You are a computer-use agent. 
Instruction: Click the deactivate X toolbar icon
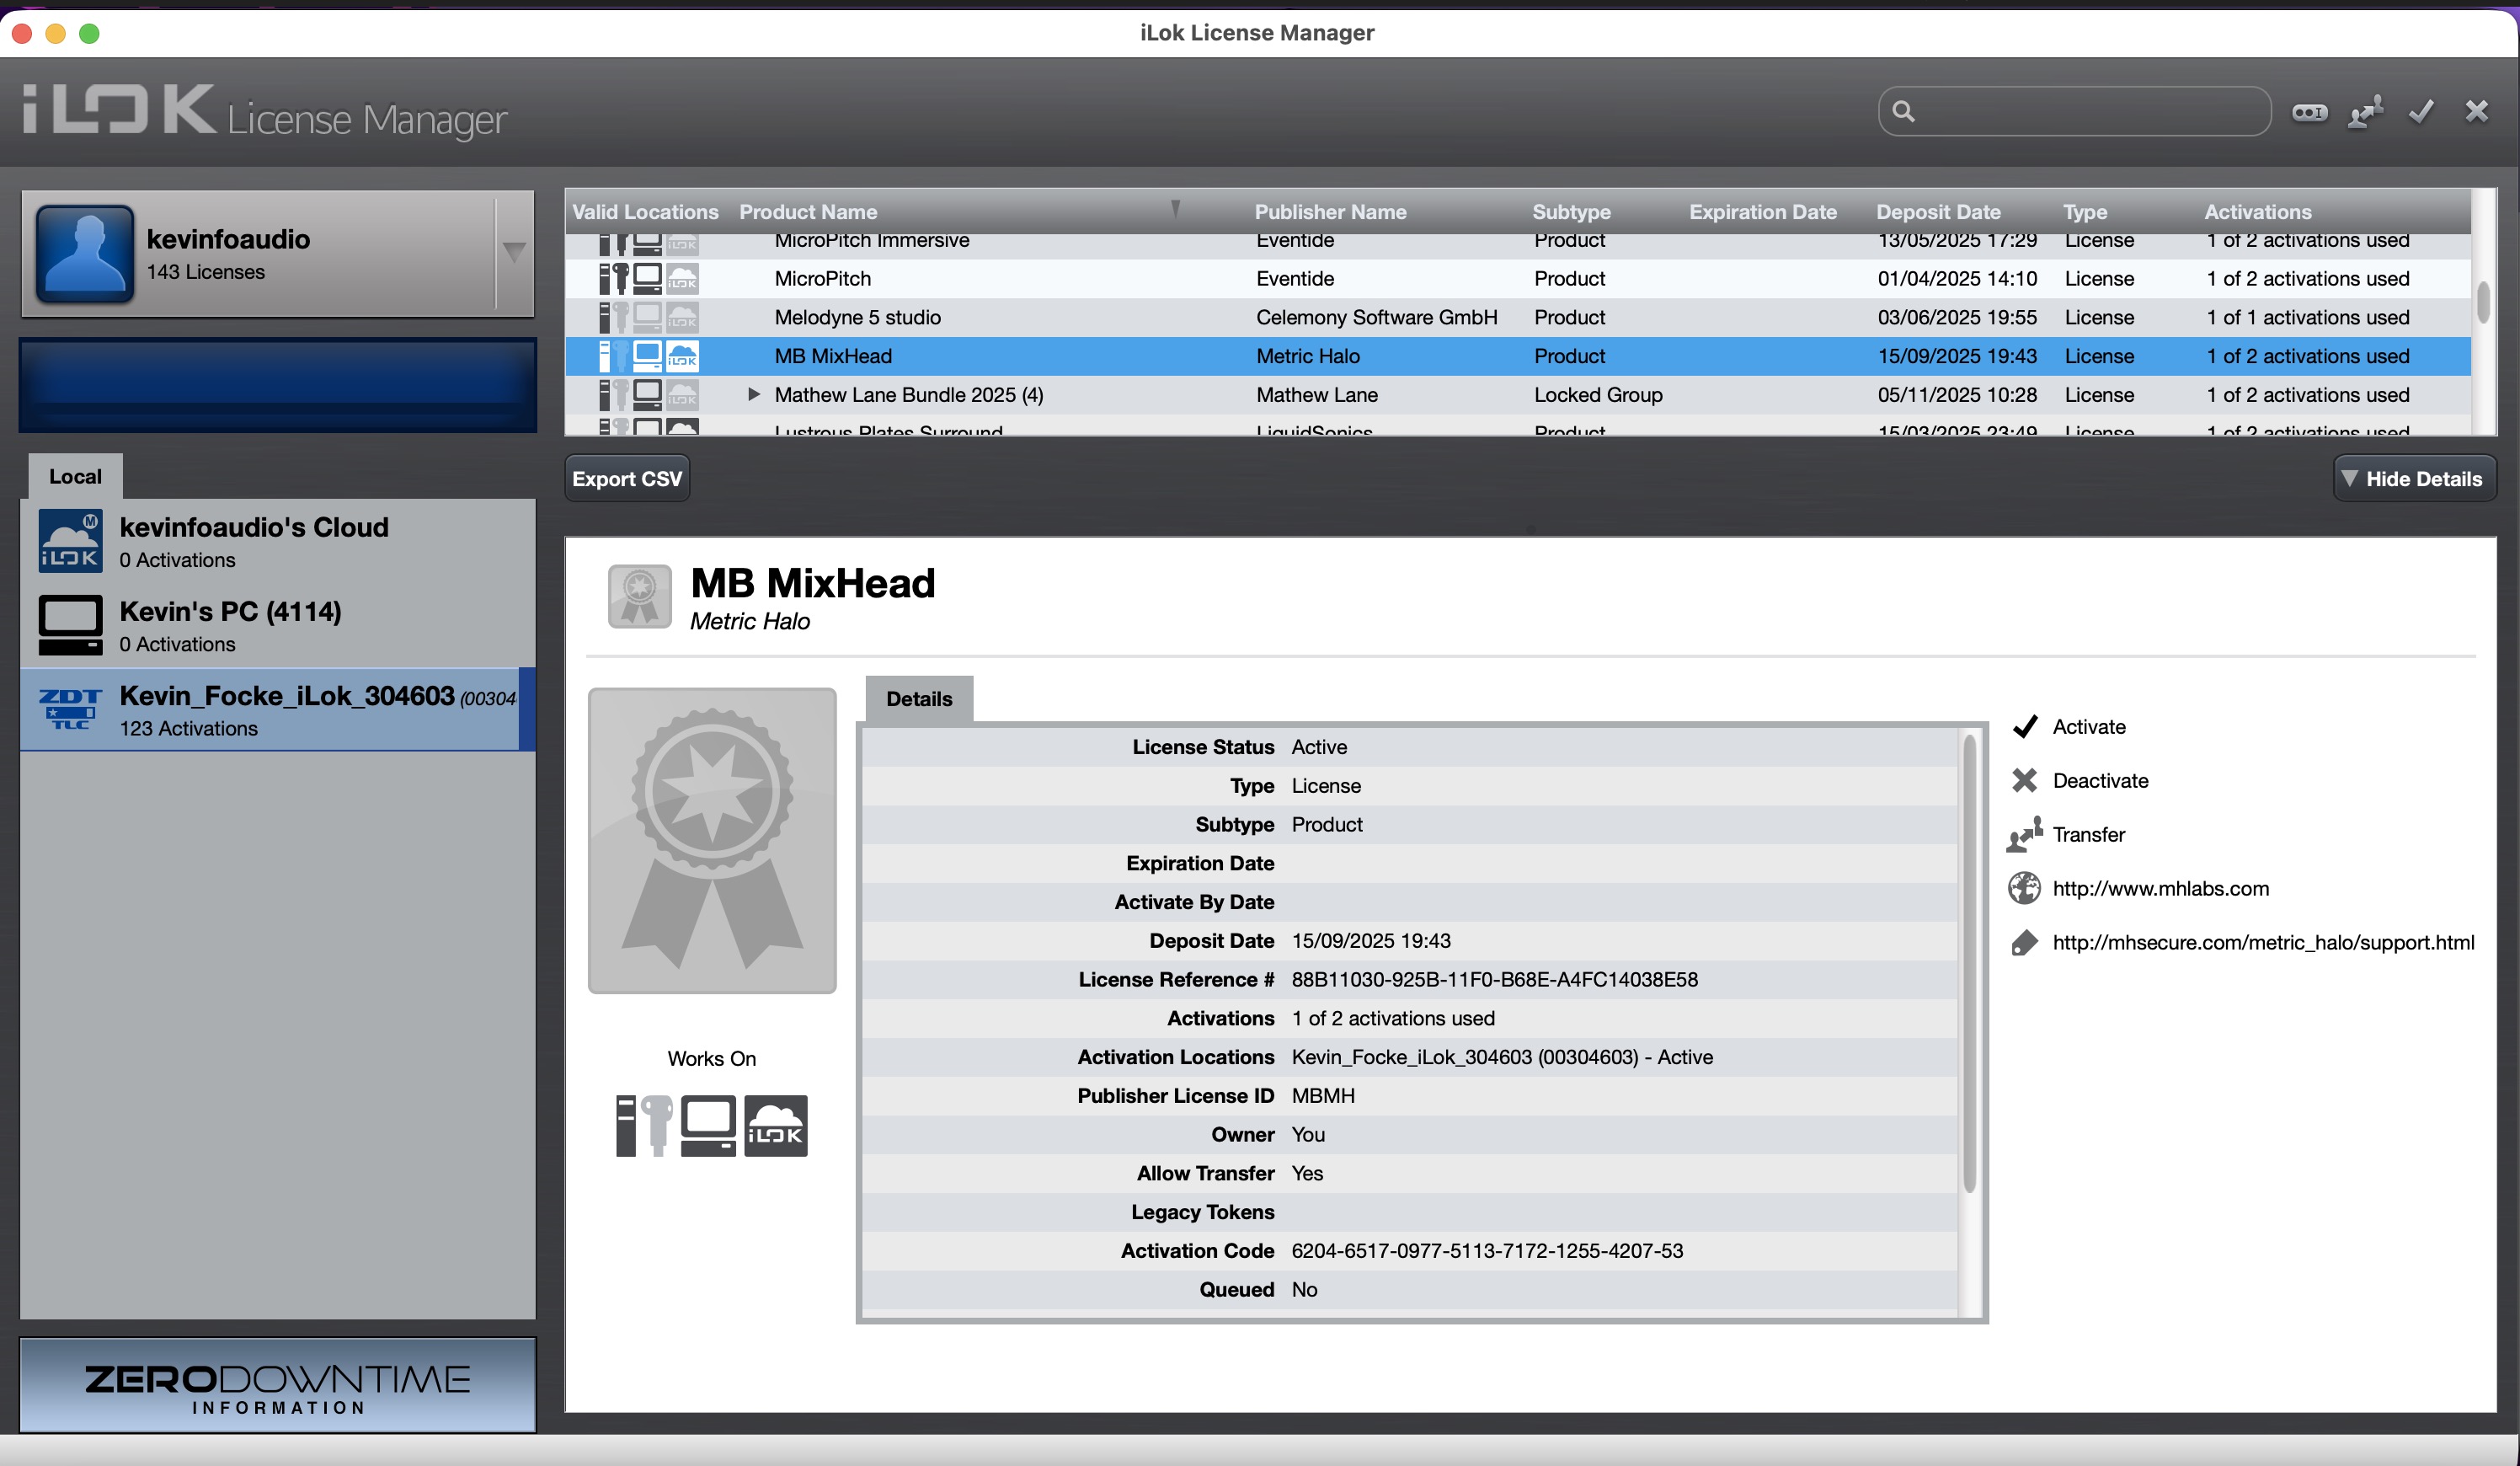pyautogui.click(x=2476, y=112)
